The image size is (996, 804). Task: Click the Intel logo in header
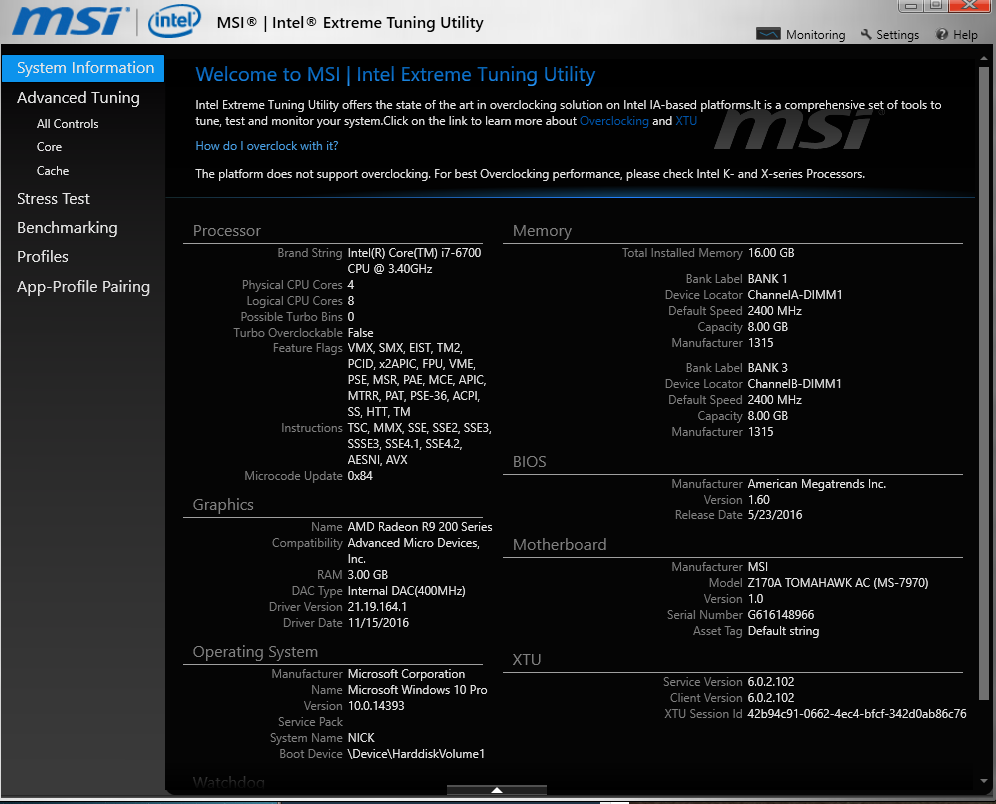click(x=173, y=22)
